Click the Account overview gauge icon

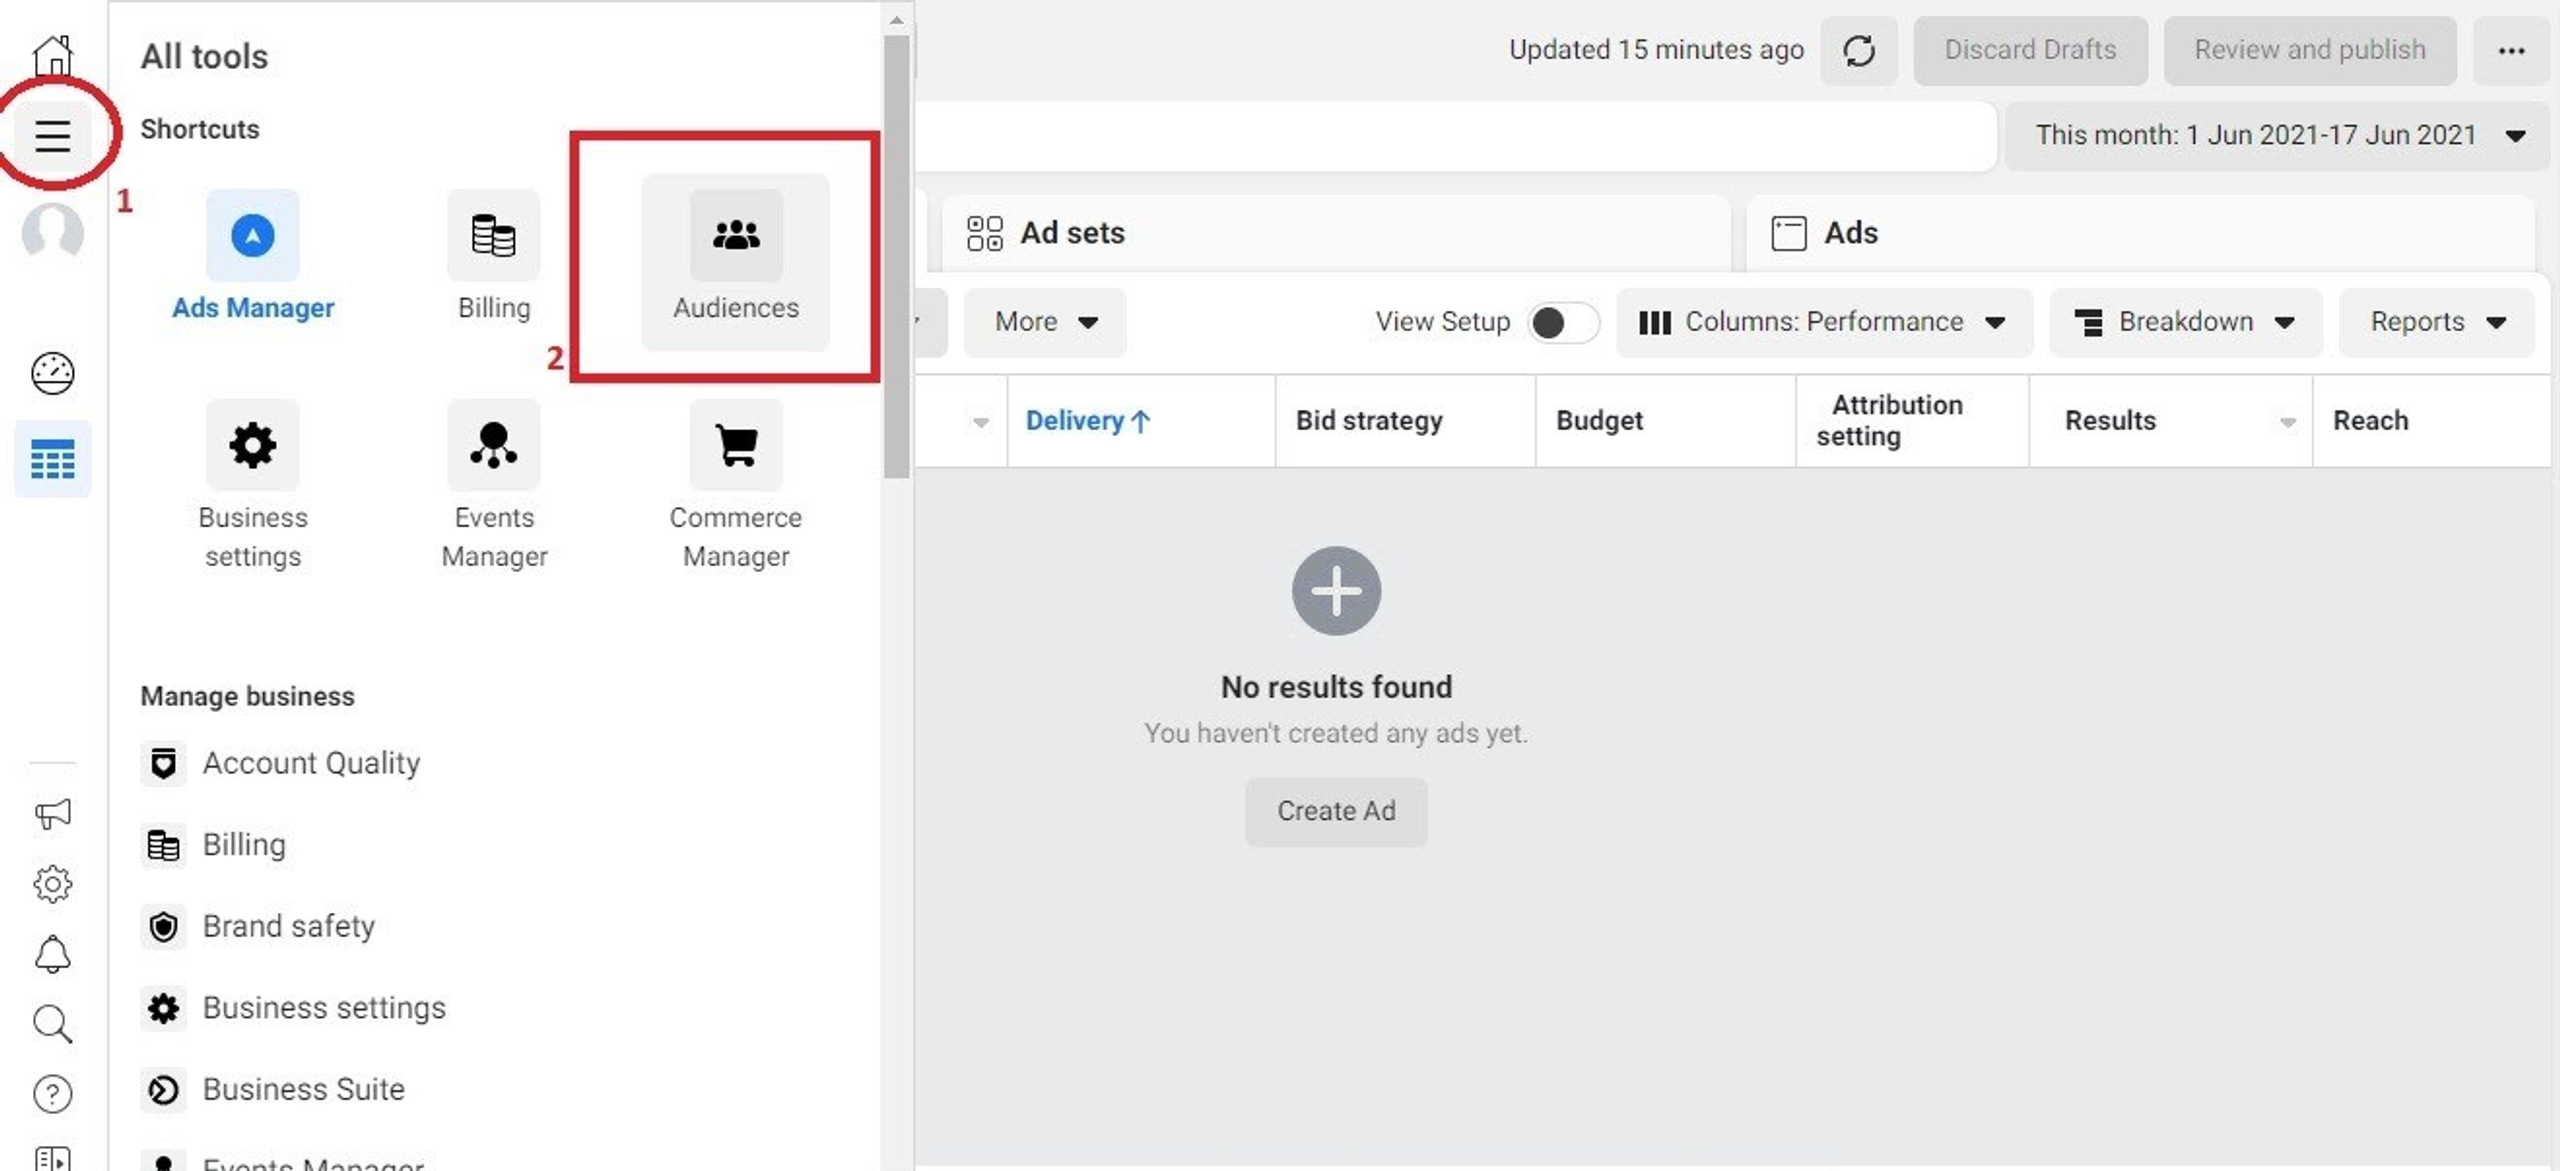pos(53,374)
